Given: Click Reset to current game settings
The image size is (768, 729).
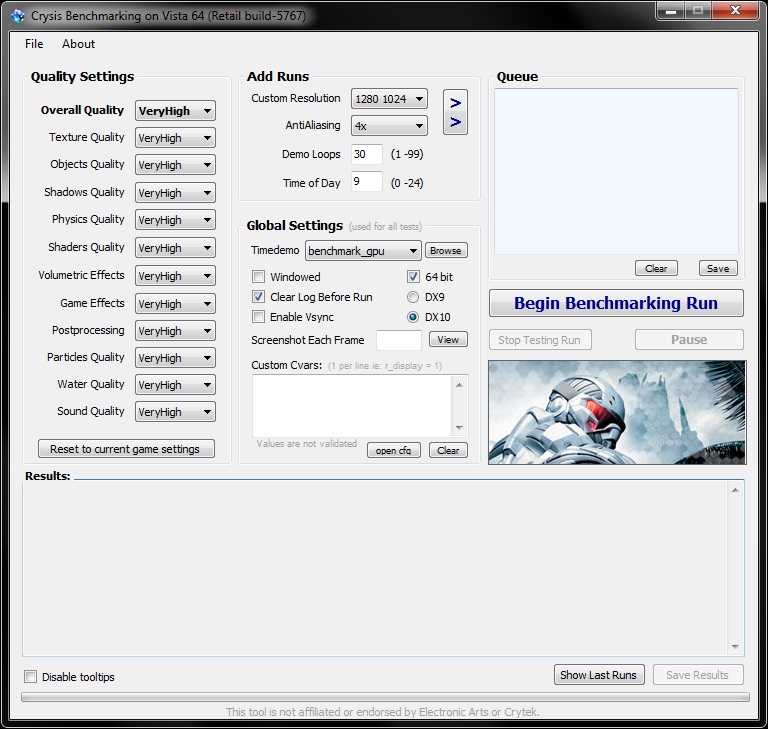Looking at the screenshot, I should 126,449.
